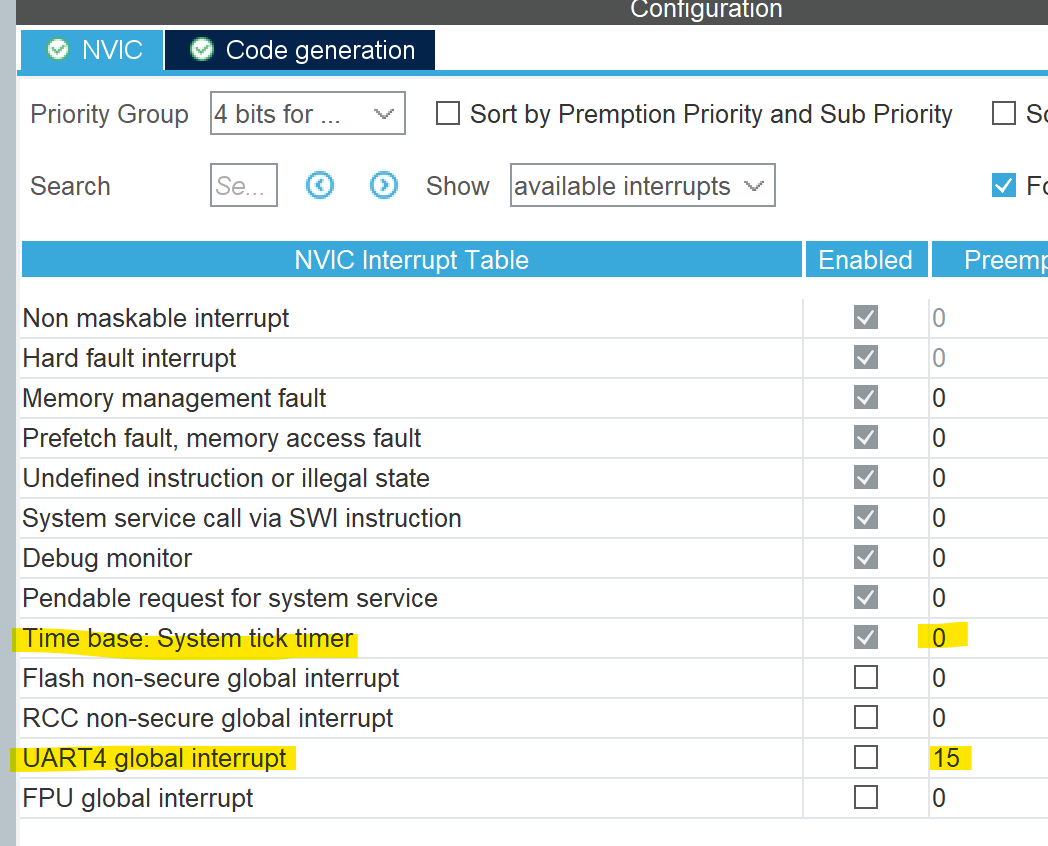The height and width of the screenshot is (846, 1048).
Task: Toggle RCC non-secure global interrupt checkbox
Action: tap(866, 718)
